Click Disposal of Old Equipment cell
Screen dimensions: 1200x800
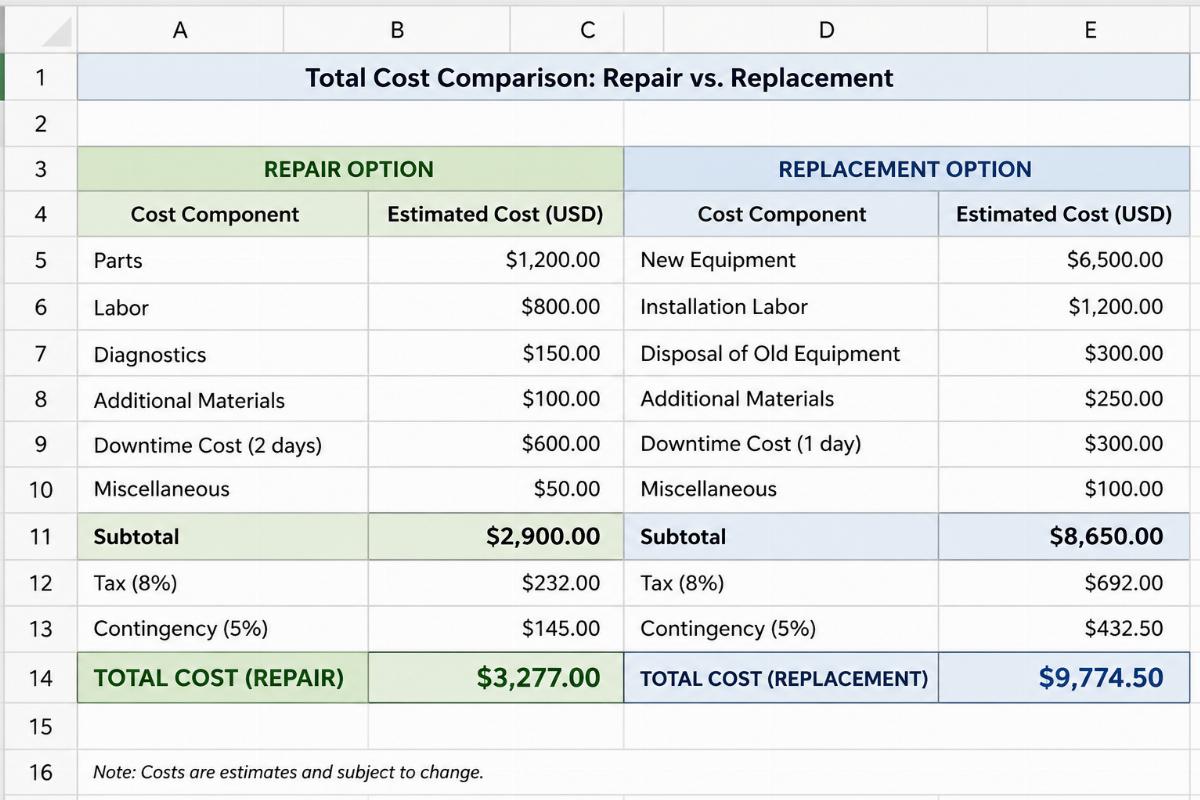781,354
